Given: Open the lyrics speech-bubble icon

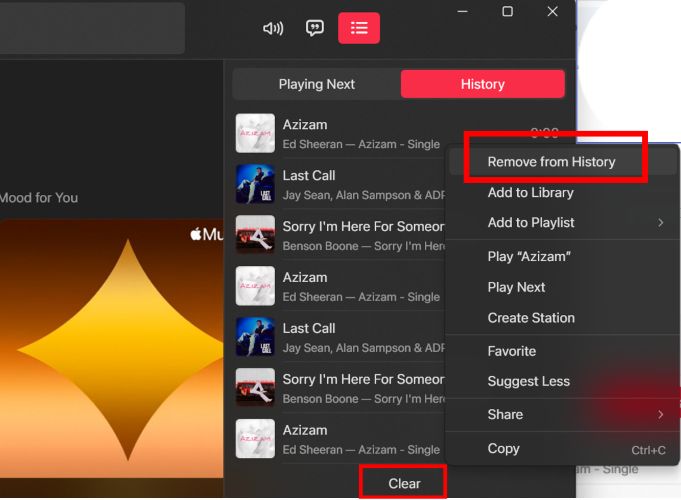Looking at the screenshot, I should coord(315,28).
